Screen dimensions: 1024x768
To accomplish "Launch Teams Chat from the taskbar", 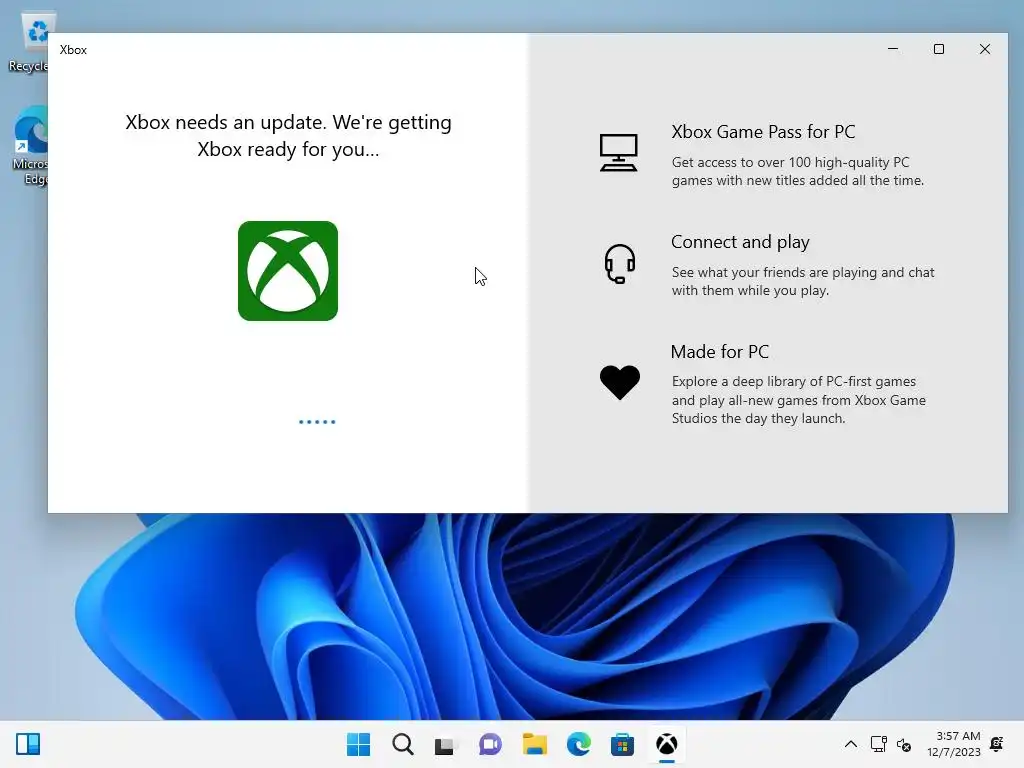I will [490, 744].
